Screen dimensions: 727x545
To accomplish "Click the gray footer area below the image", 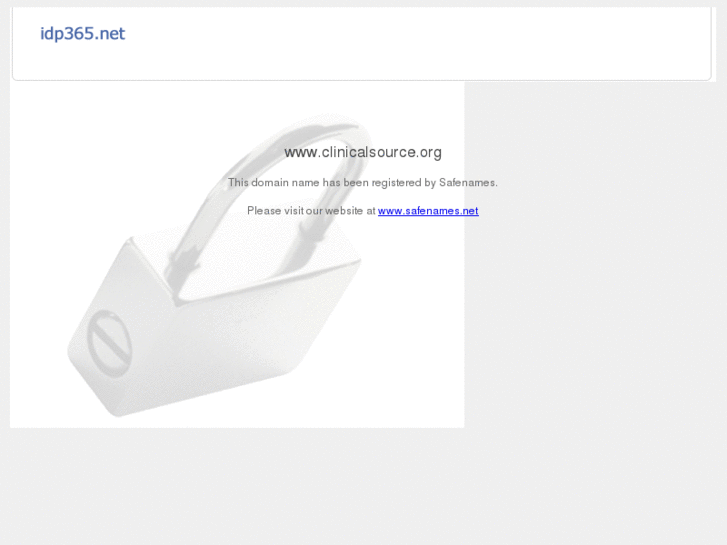I will [364, 485].
